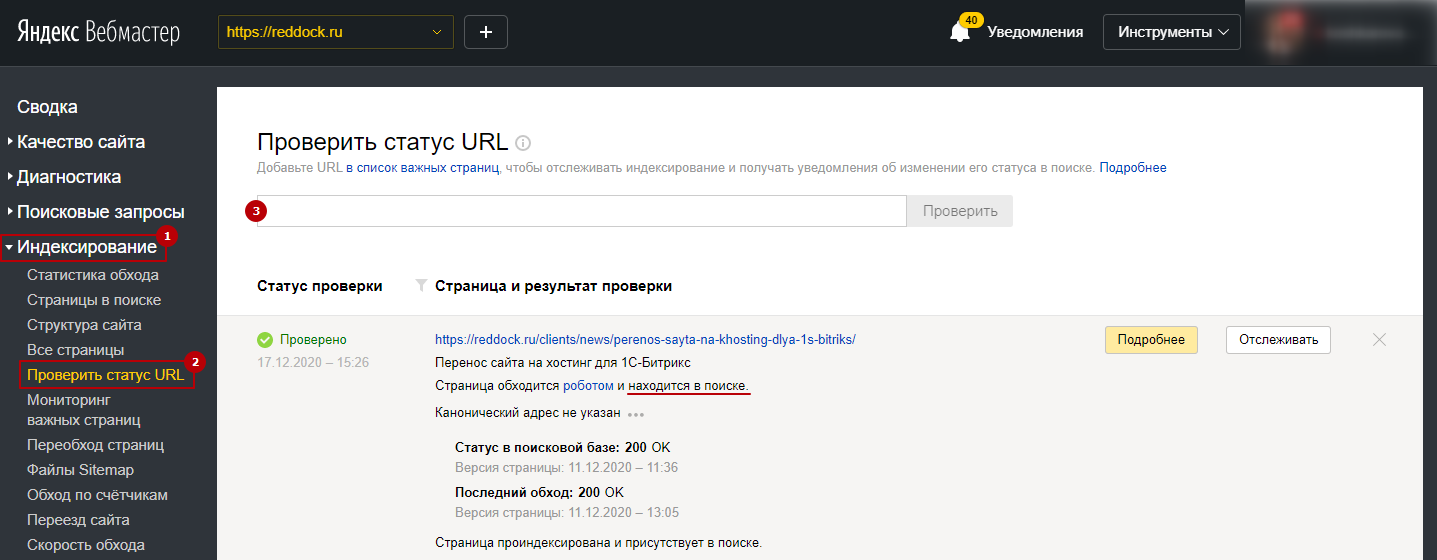Open Мониторинг важных страниц
Image resolution: width=1437 pixels, height=560 pixels.
[84, 410]
